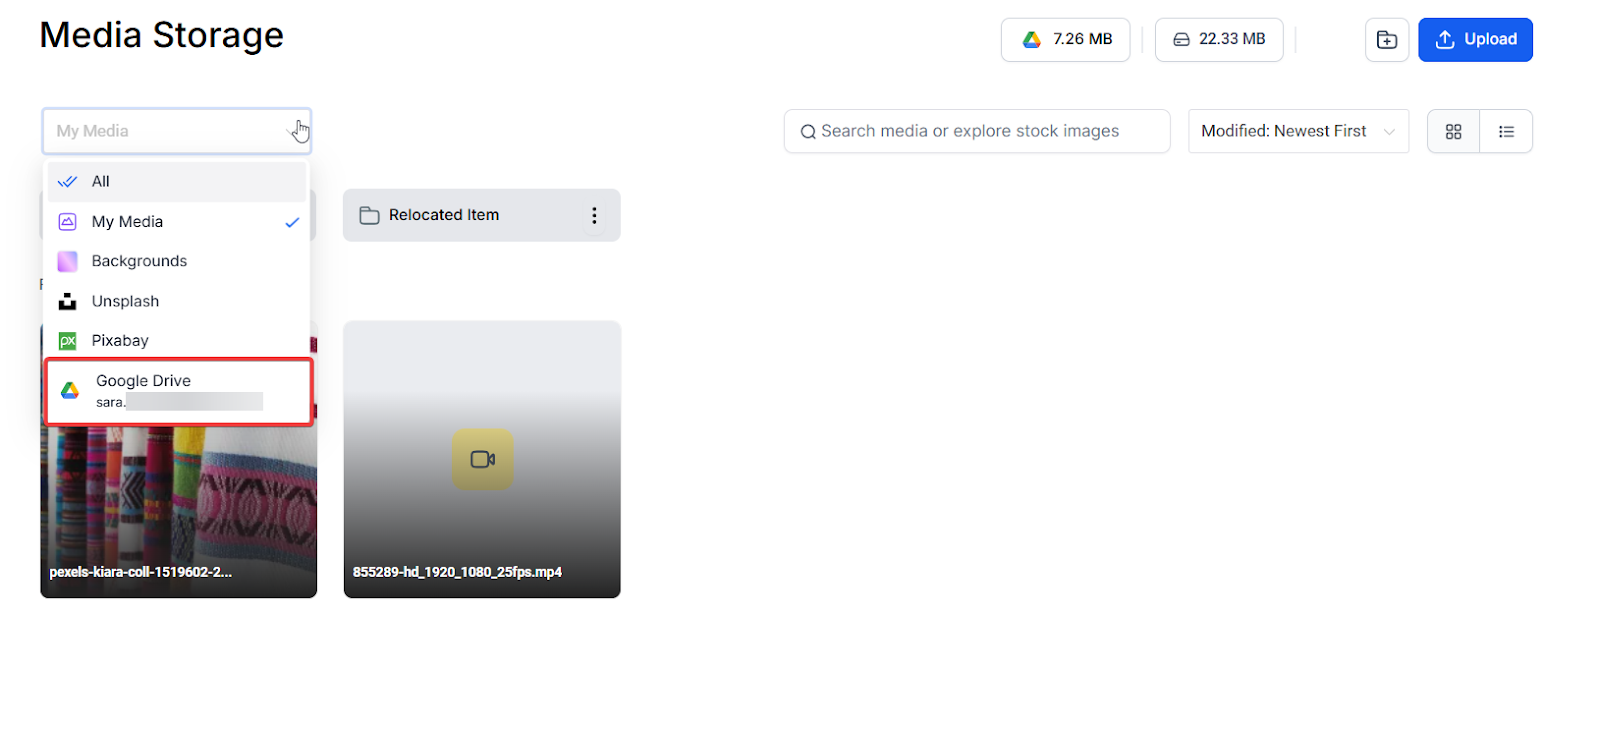Switch to grid view
Screen dimensions: 1600x731
(x=1454, y=131)
